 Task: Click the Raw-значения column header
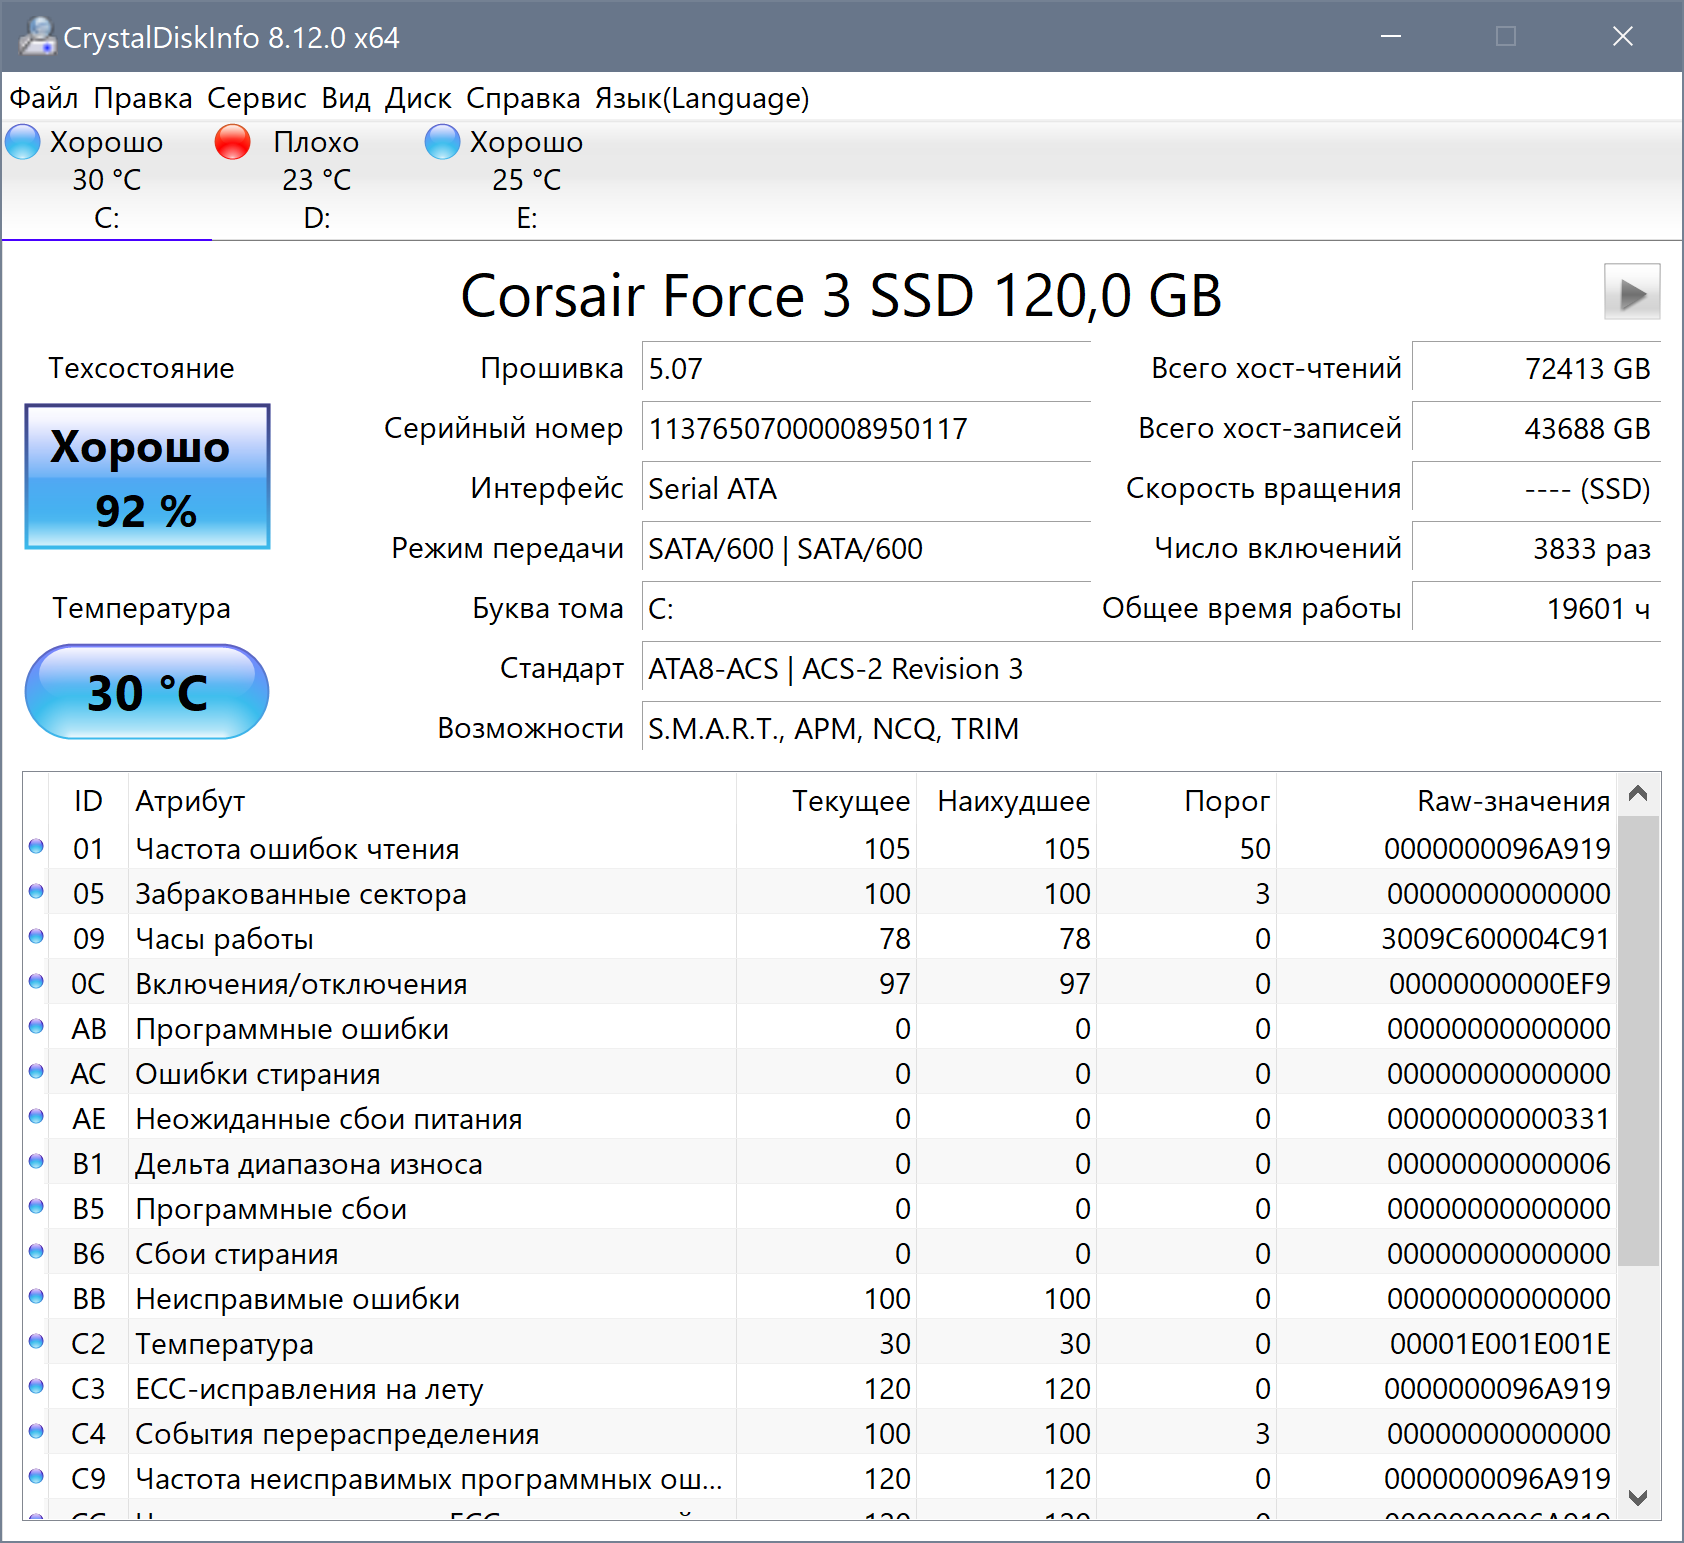click(x=1446, y=801)
